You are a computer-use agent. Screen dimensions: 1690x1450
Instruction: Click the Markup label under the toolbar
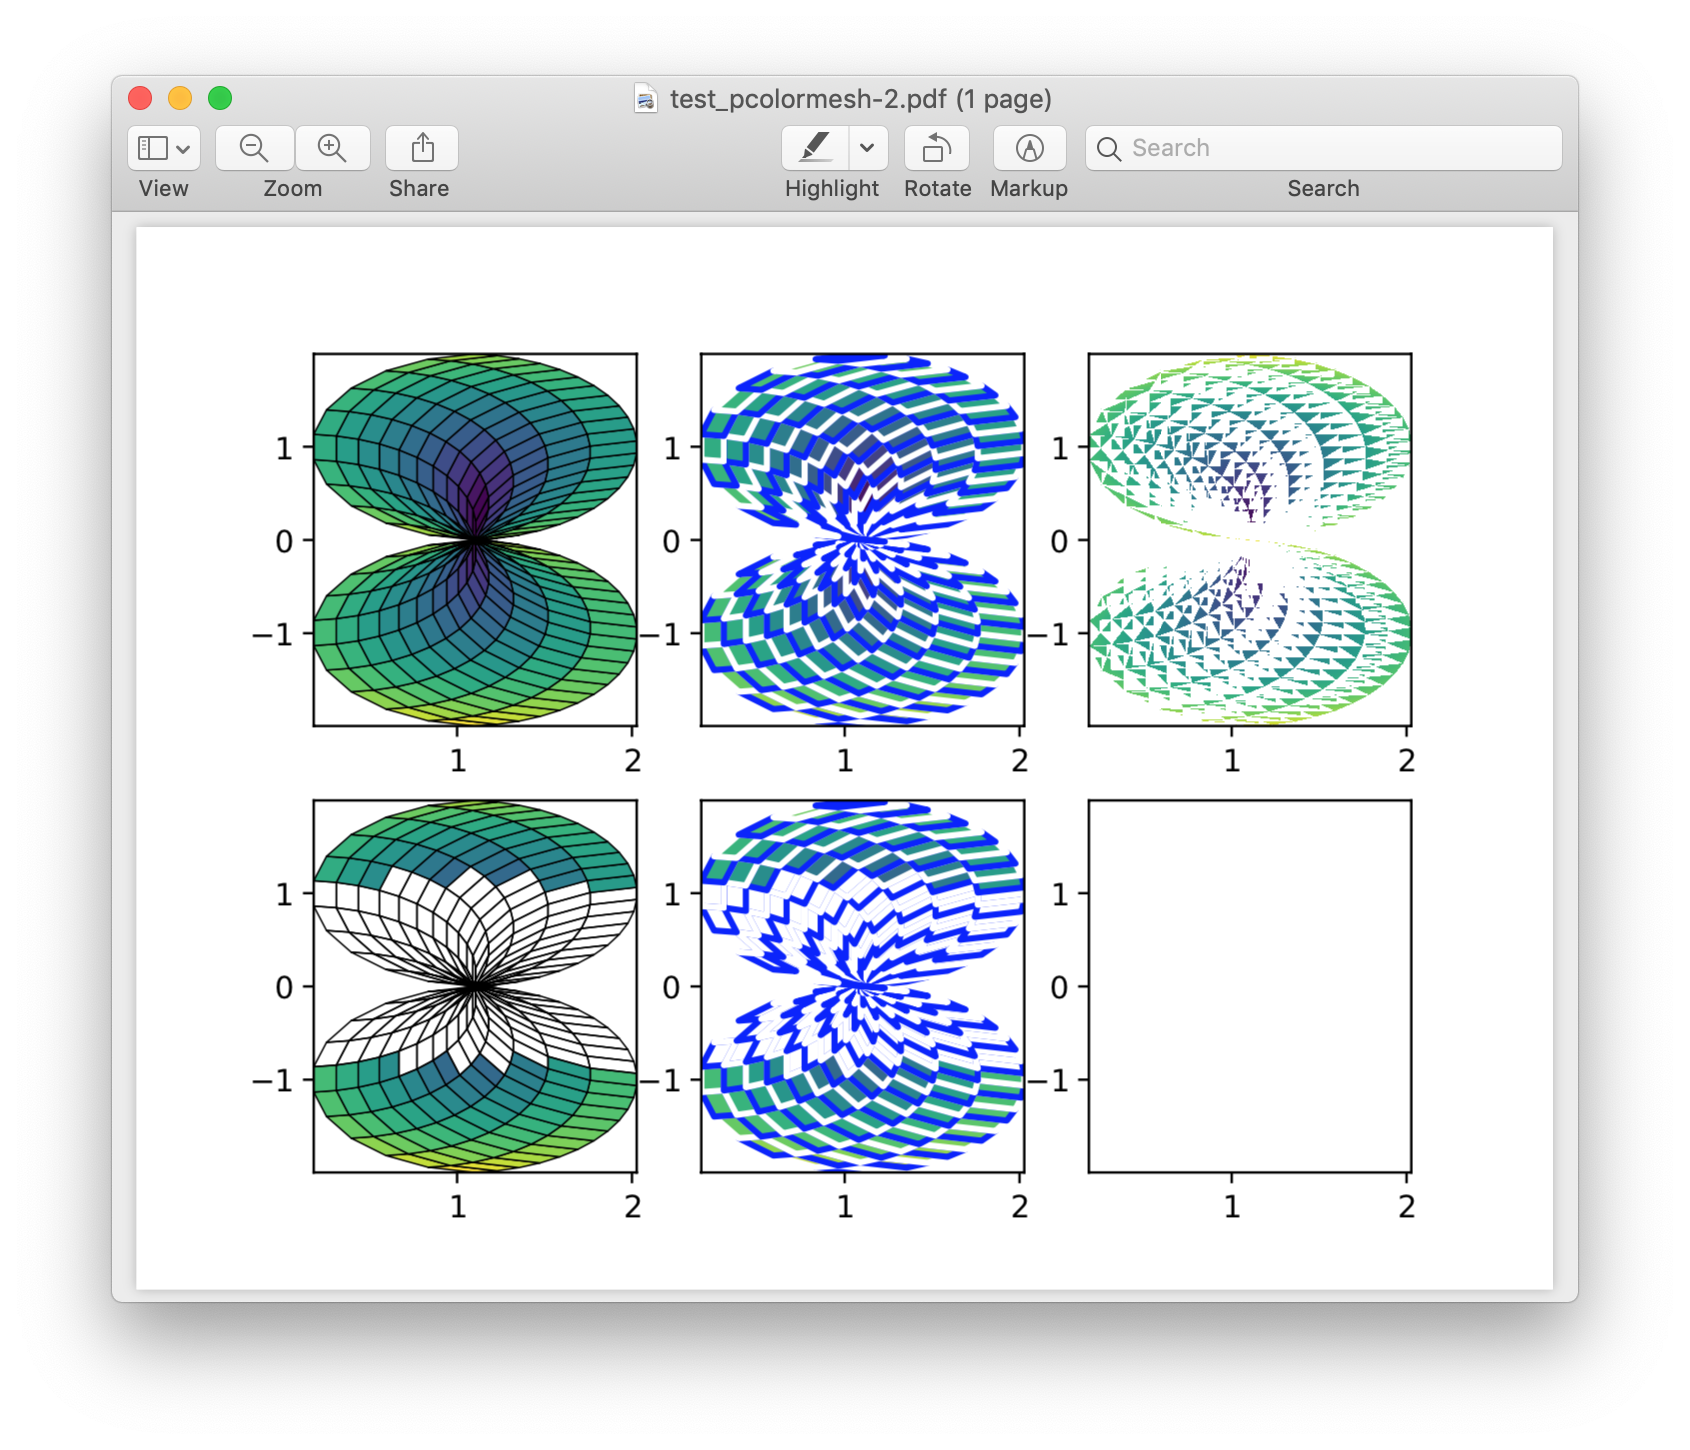[1029, 189]
